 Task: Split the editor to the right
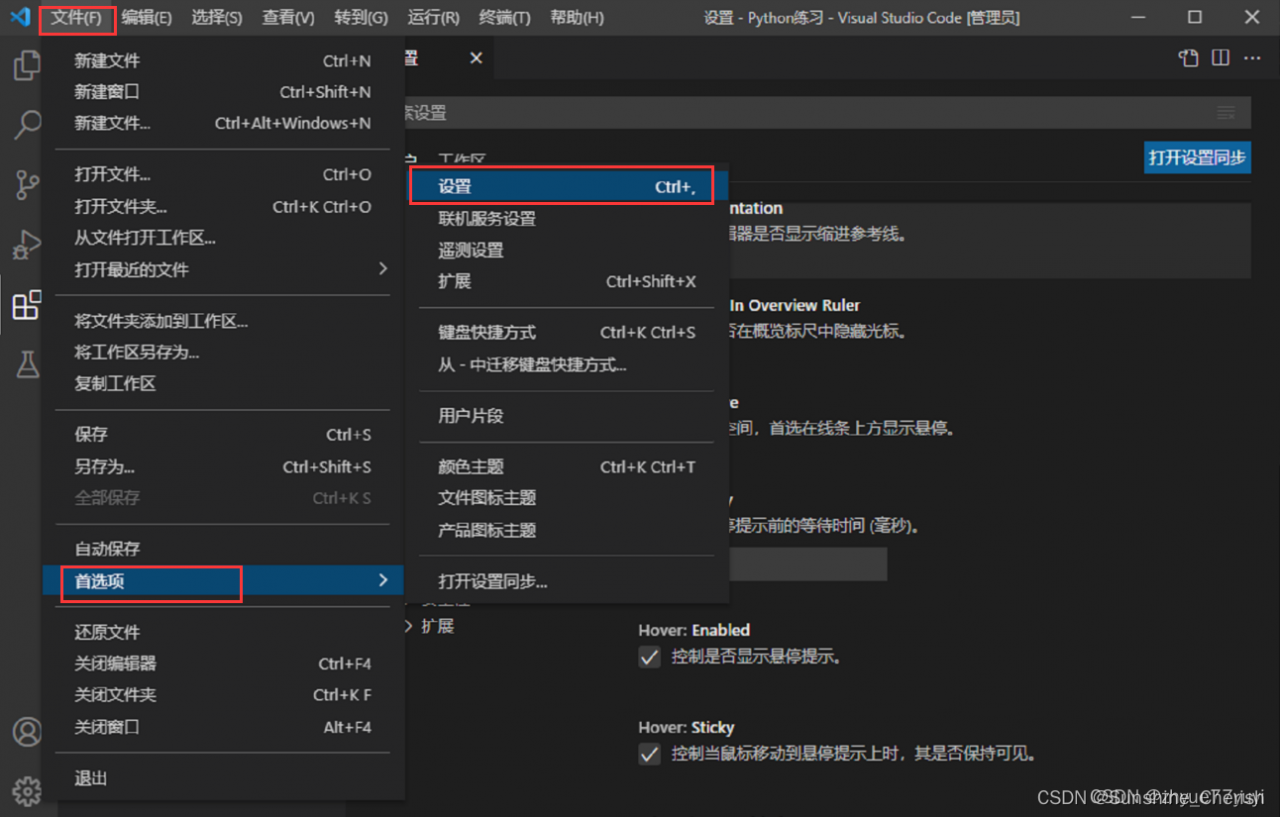point(1220,58)
